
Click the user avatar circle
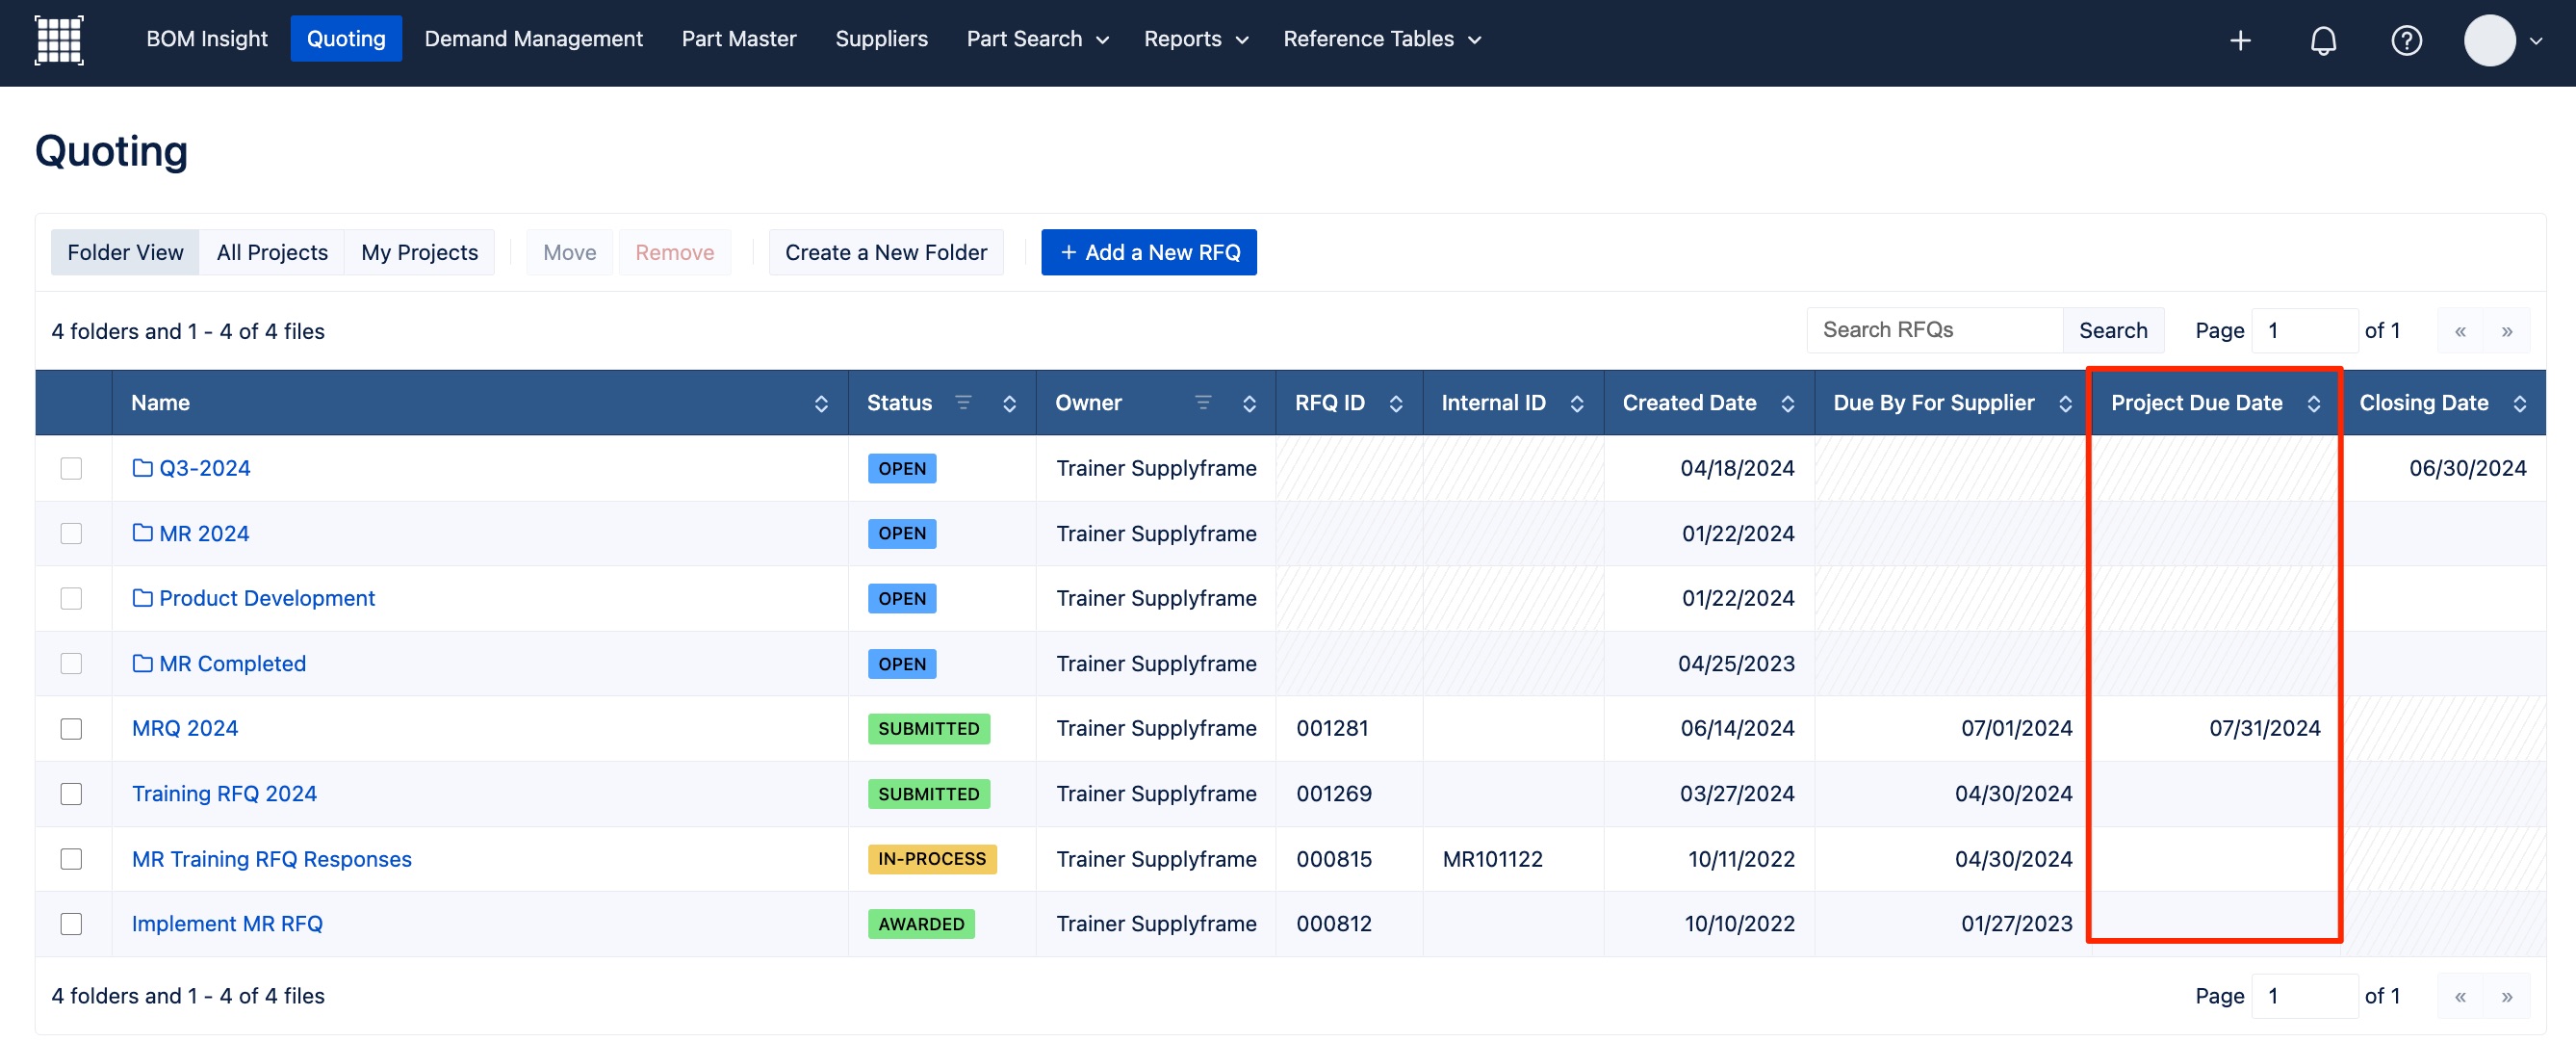pyautogui.click(x=2489, y=40)
